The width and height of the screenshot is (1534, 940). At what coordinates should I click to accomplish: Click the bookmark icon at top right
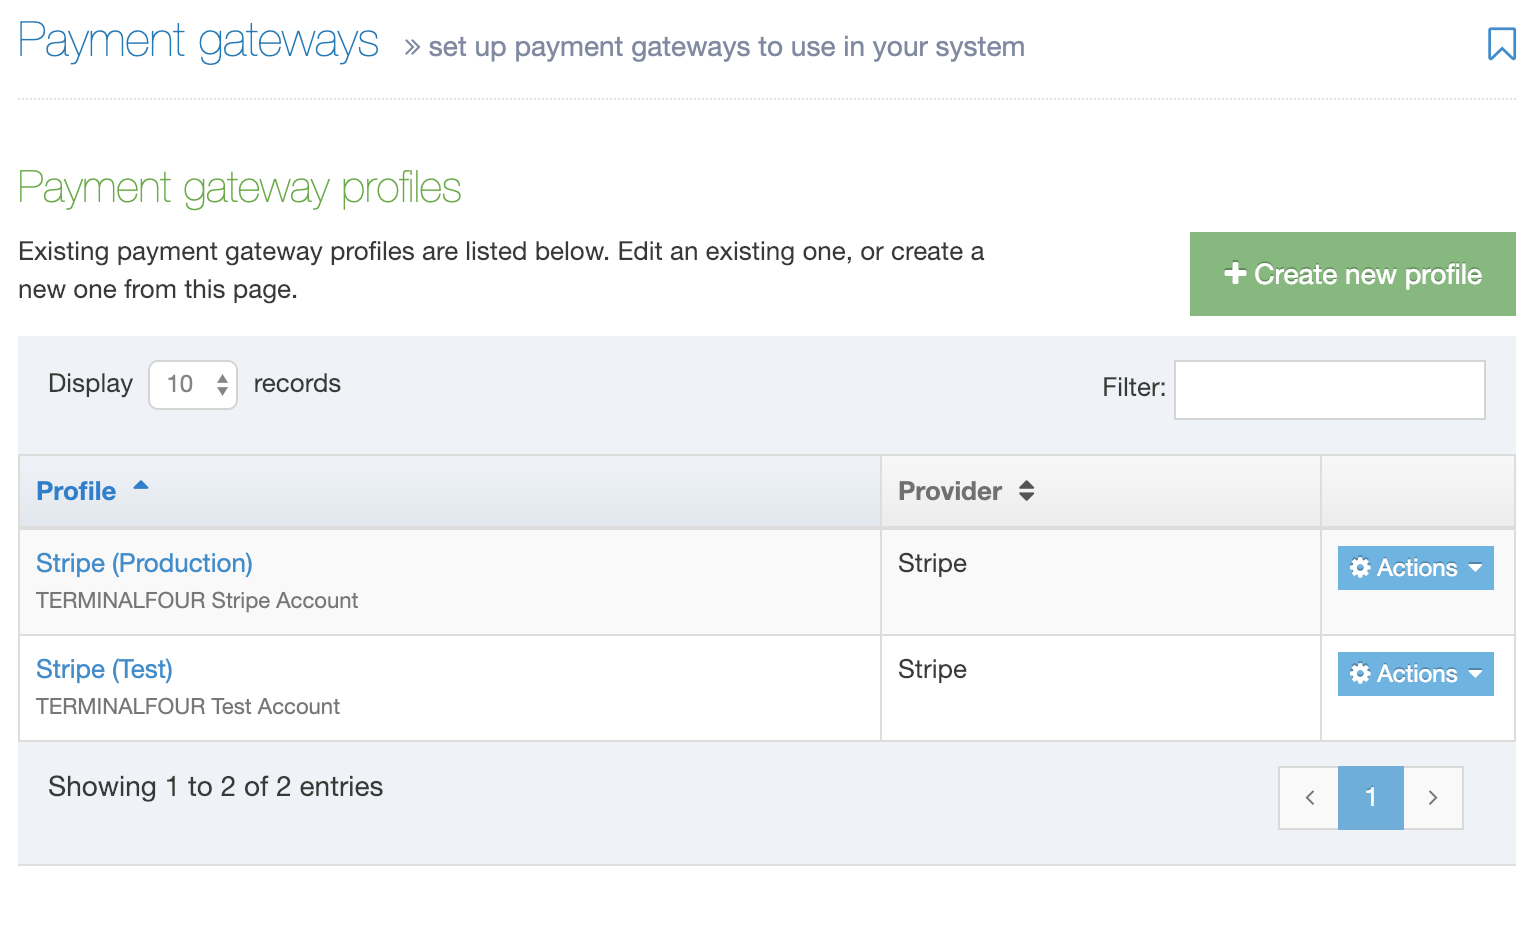(1501, 44)
